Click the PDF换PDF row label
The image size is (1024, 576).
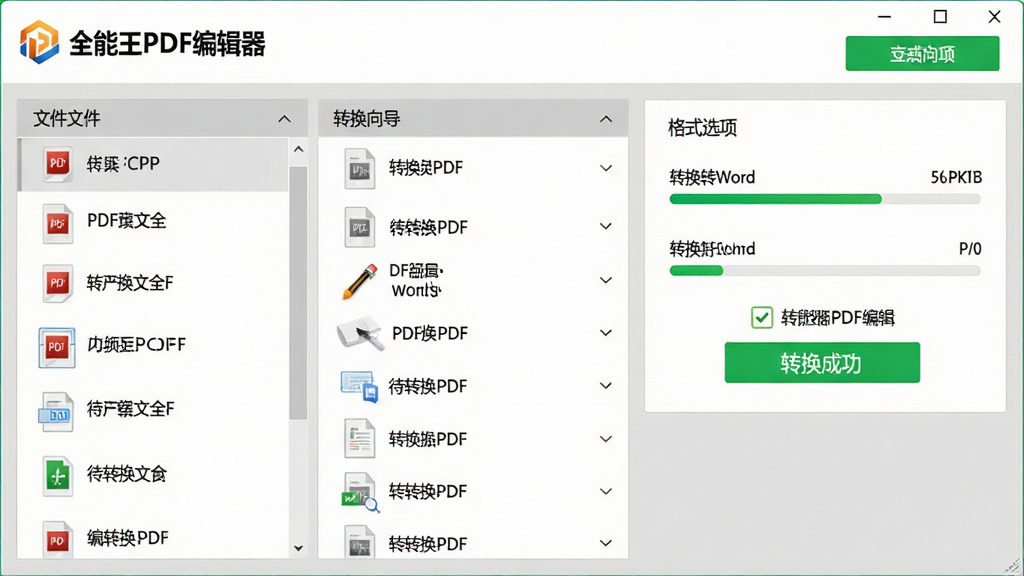point(430,334)
